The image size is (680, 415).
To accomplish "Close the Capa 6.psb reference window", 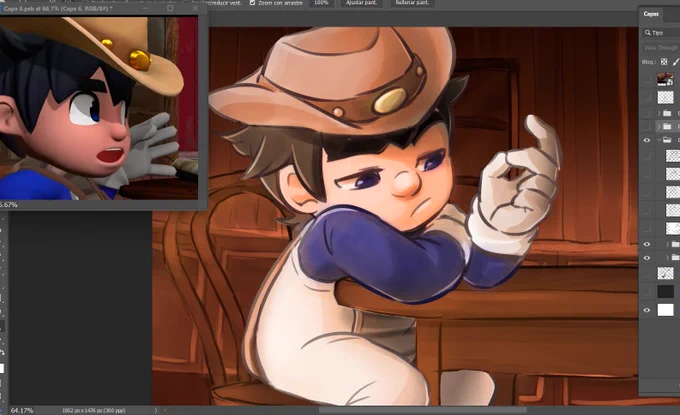I will pyautogui.click(x=195, y=8).
